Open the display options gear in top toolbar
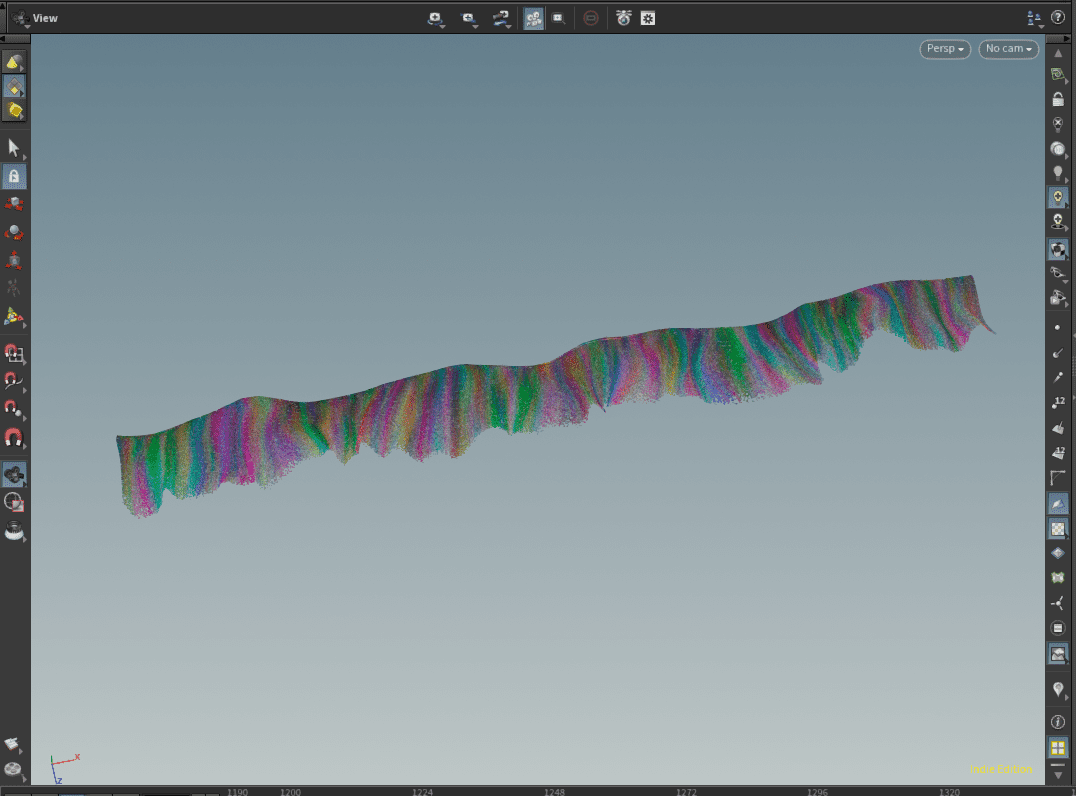 [647, 17]
